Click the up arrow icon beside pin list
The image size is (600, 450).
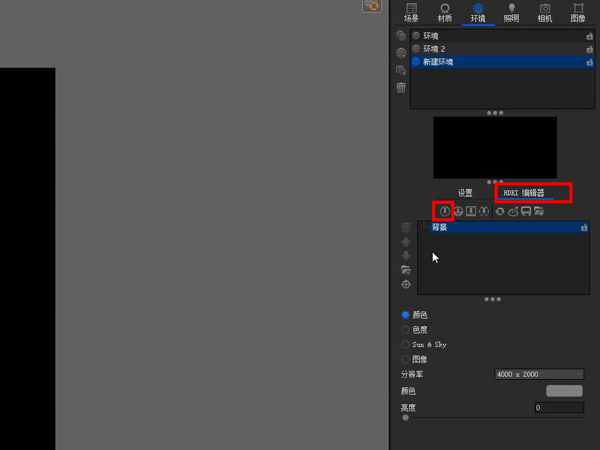(406, 242)
